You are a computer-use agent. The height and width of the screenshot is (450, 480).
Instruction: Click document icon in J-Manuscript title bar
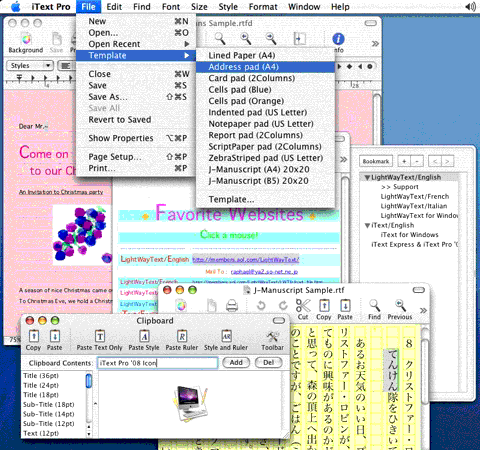click(x=247, y=290)
